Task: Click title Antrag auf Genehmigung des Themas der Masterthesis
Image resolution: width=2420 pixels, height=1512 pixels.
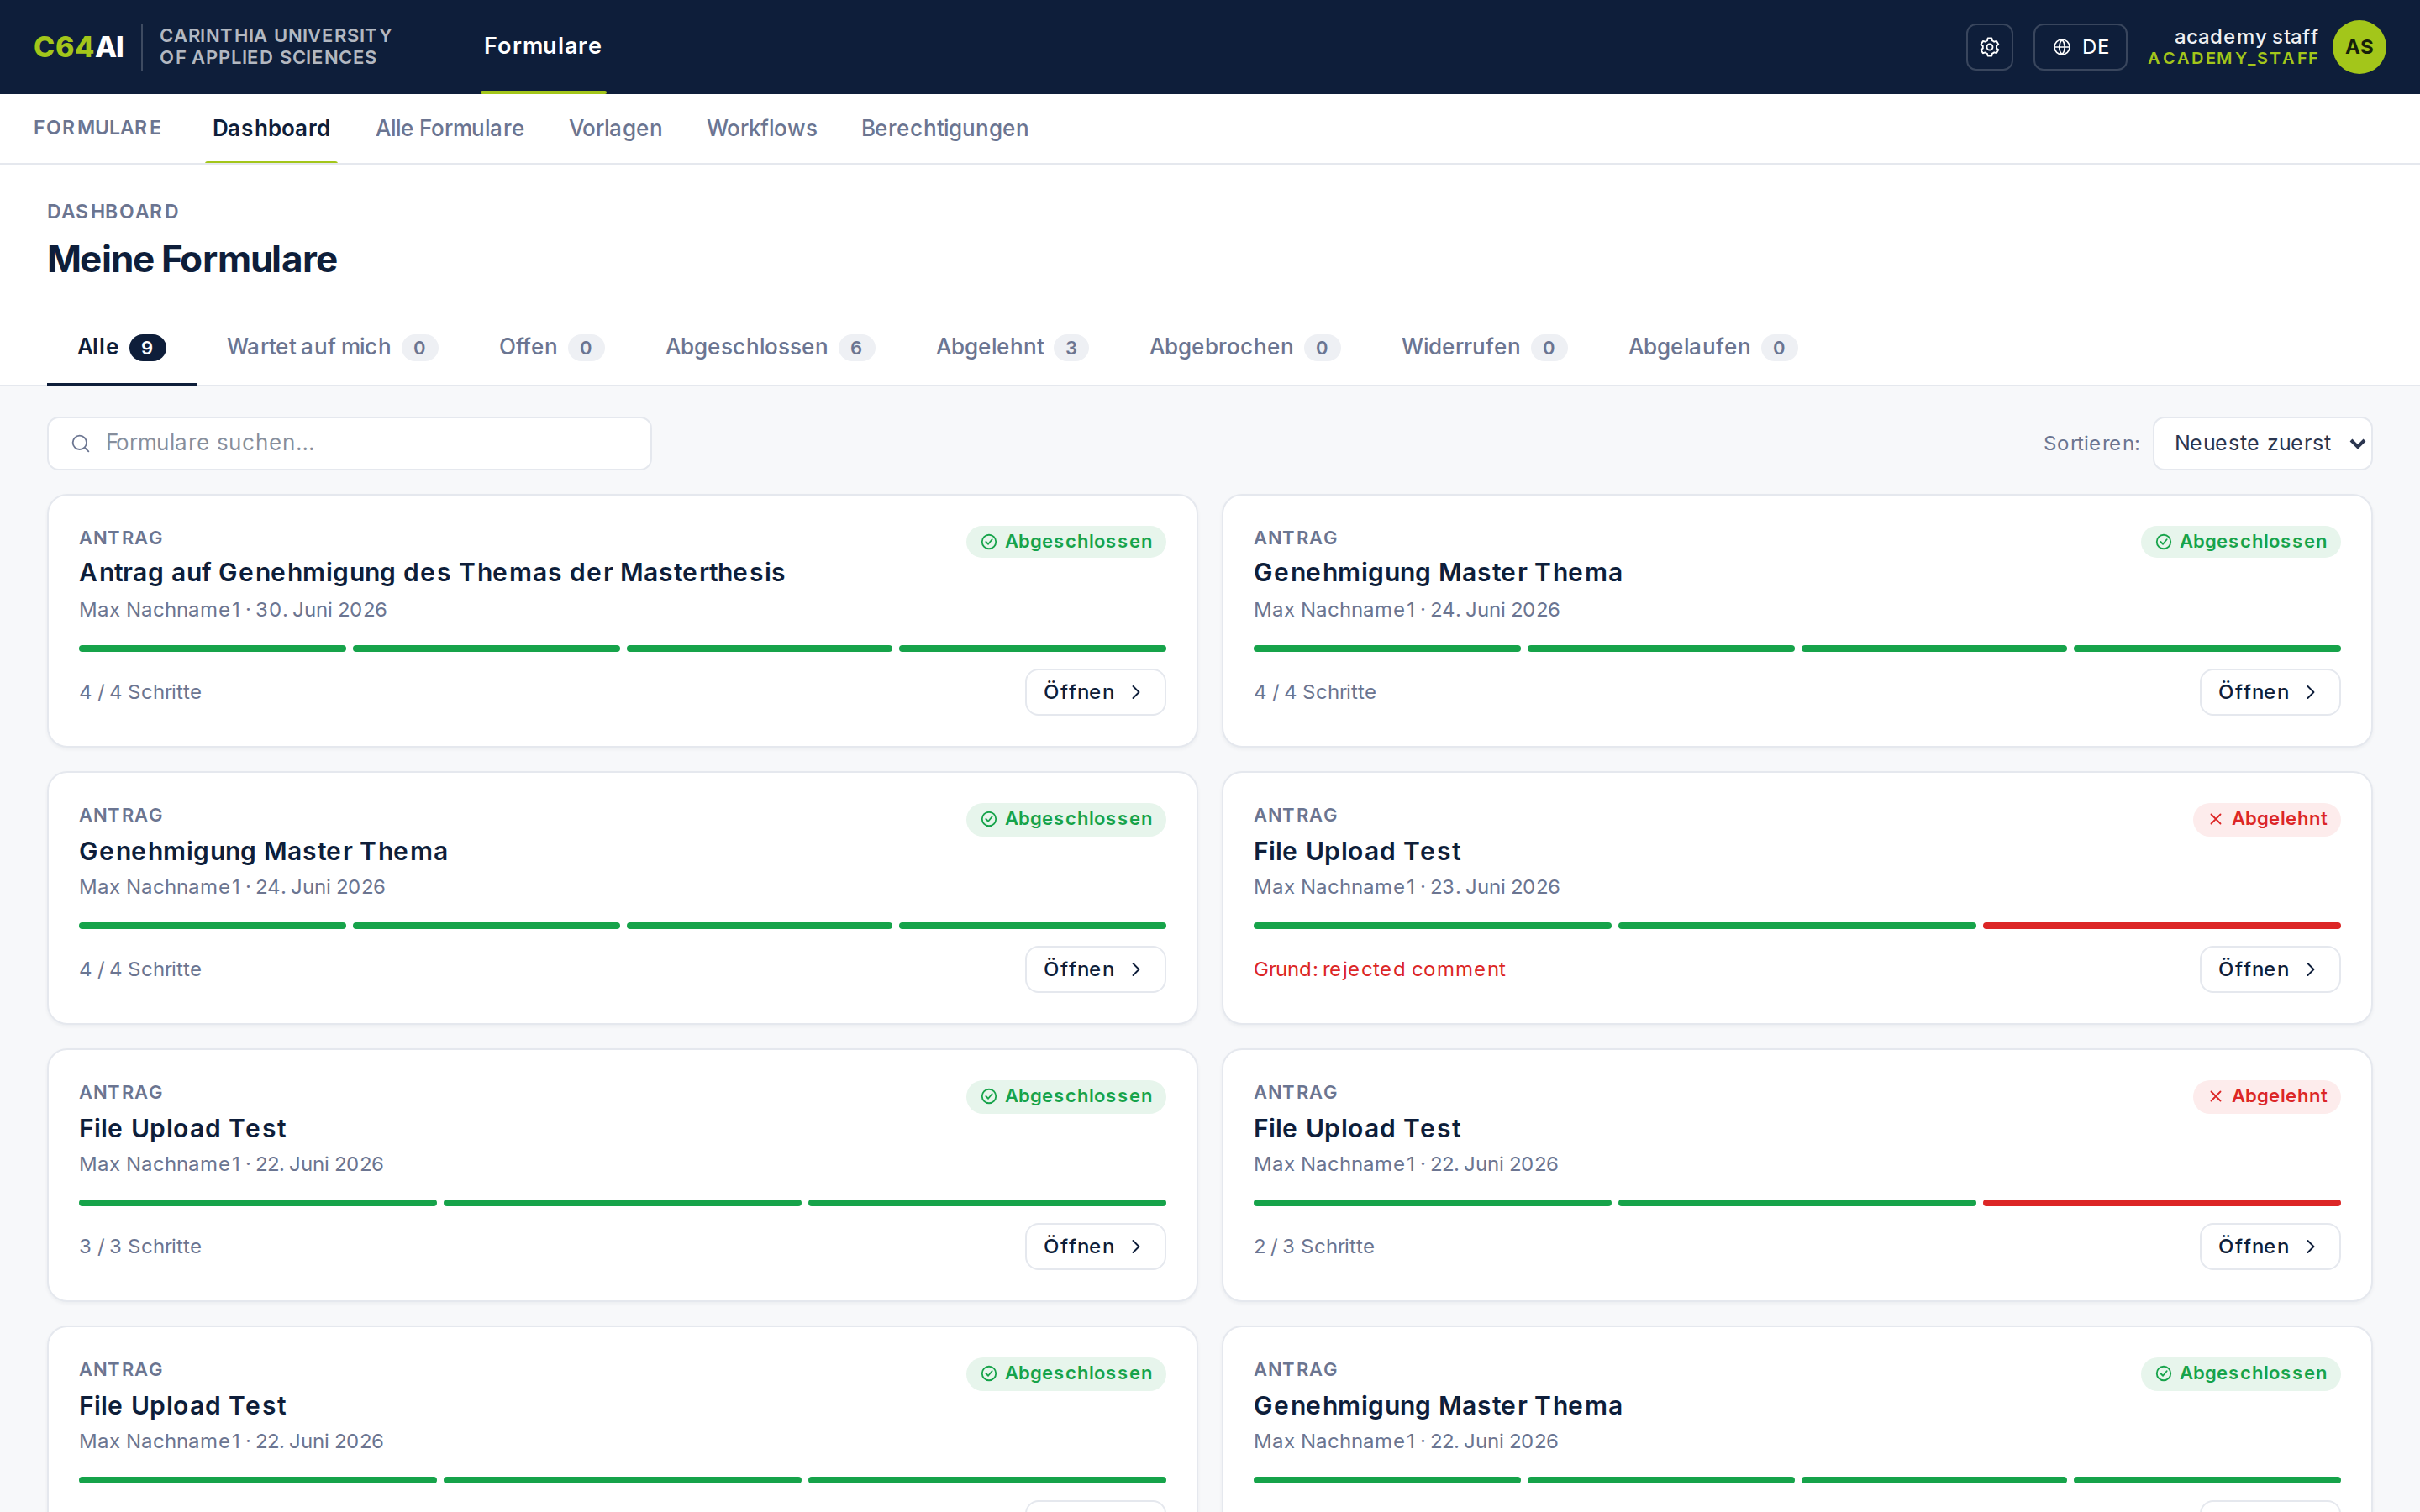Action: 432,572
